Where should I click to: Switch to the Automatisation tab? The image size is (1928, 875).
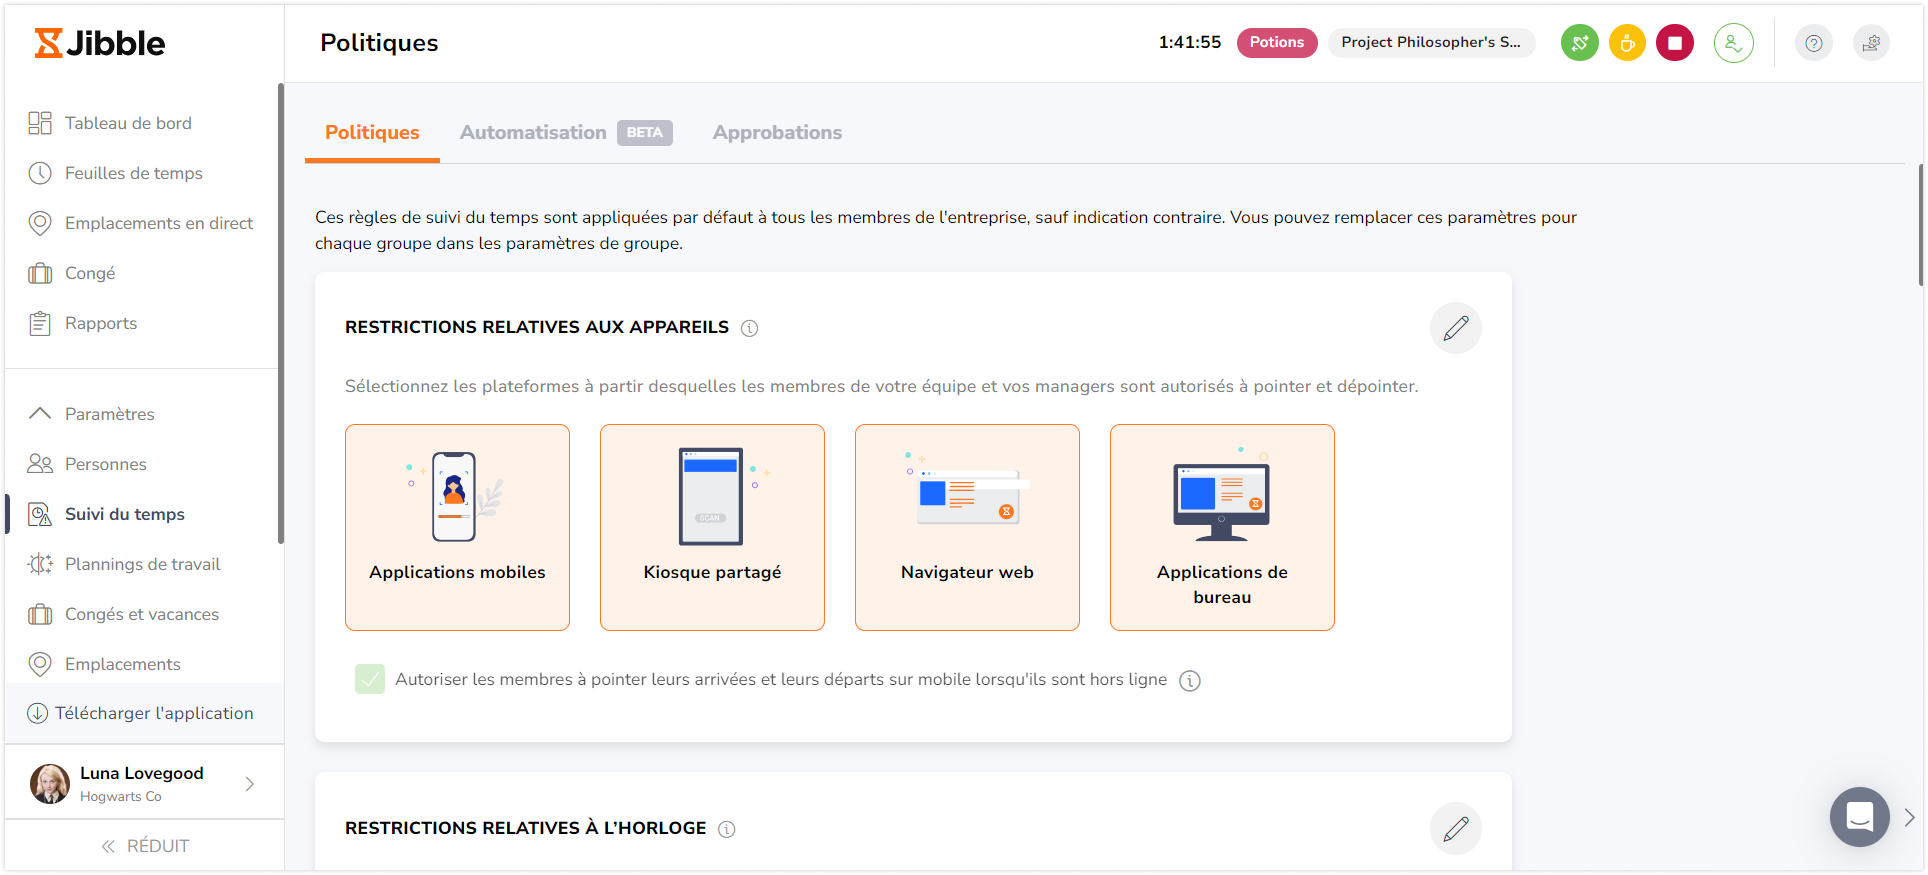[x=533, y=133]
